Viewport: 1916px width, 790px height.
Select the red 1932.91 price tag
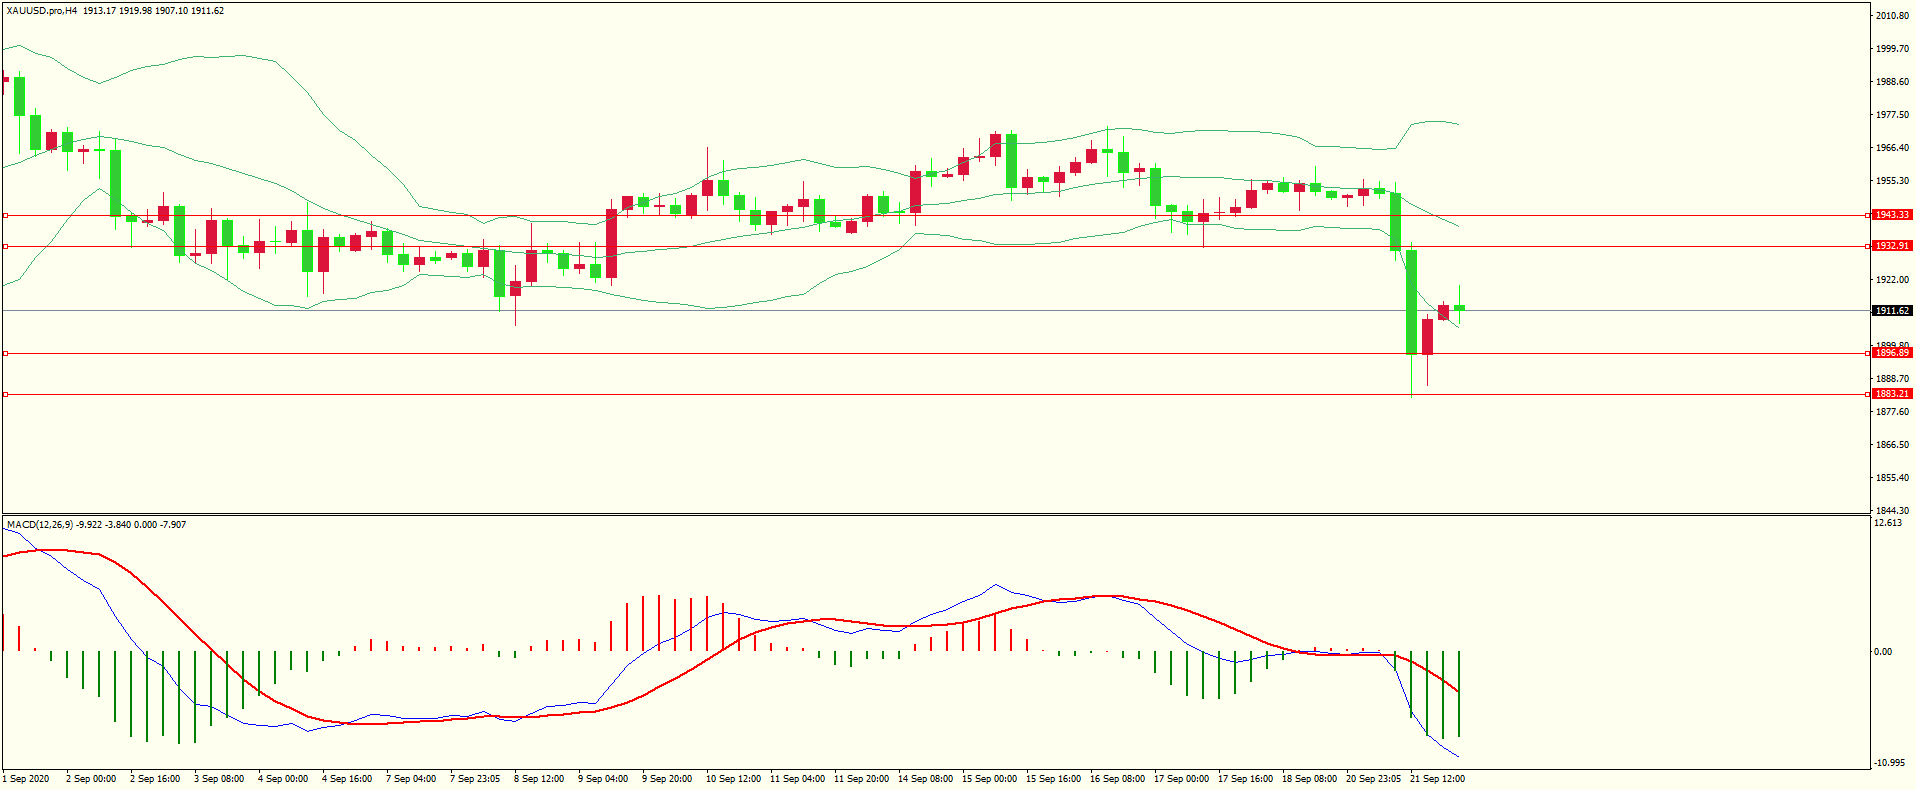coord(1892,246)
